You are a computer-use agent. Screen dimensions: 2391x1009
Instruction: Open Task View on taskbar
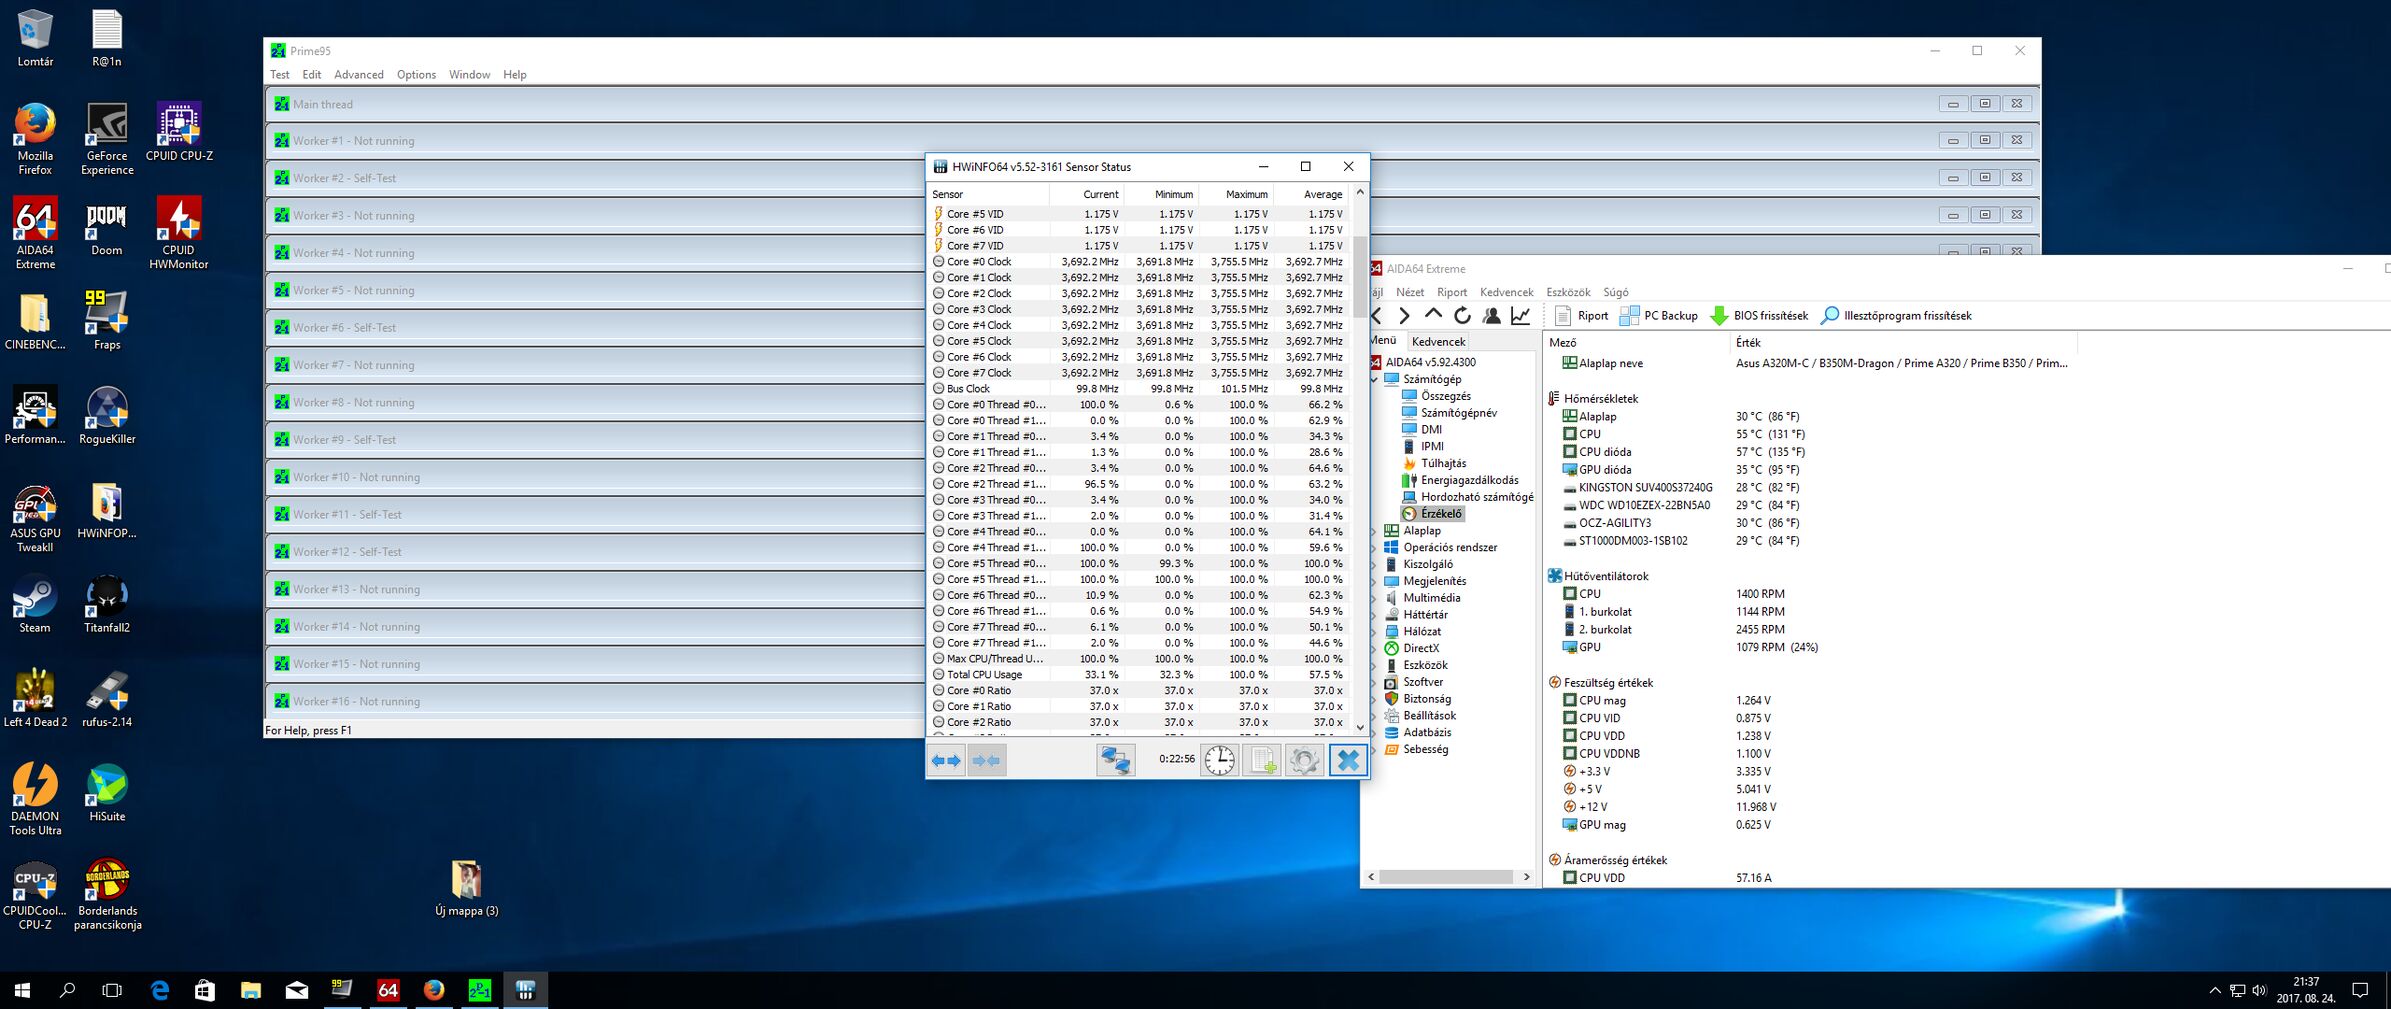112,990
